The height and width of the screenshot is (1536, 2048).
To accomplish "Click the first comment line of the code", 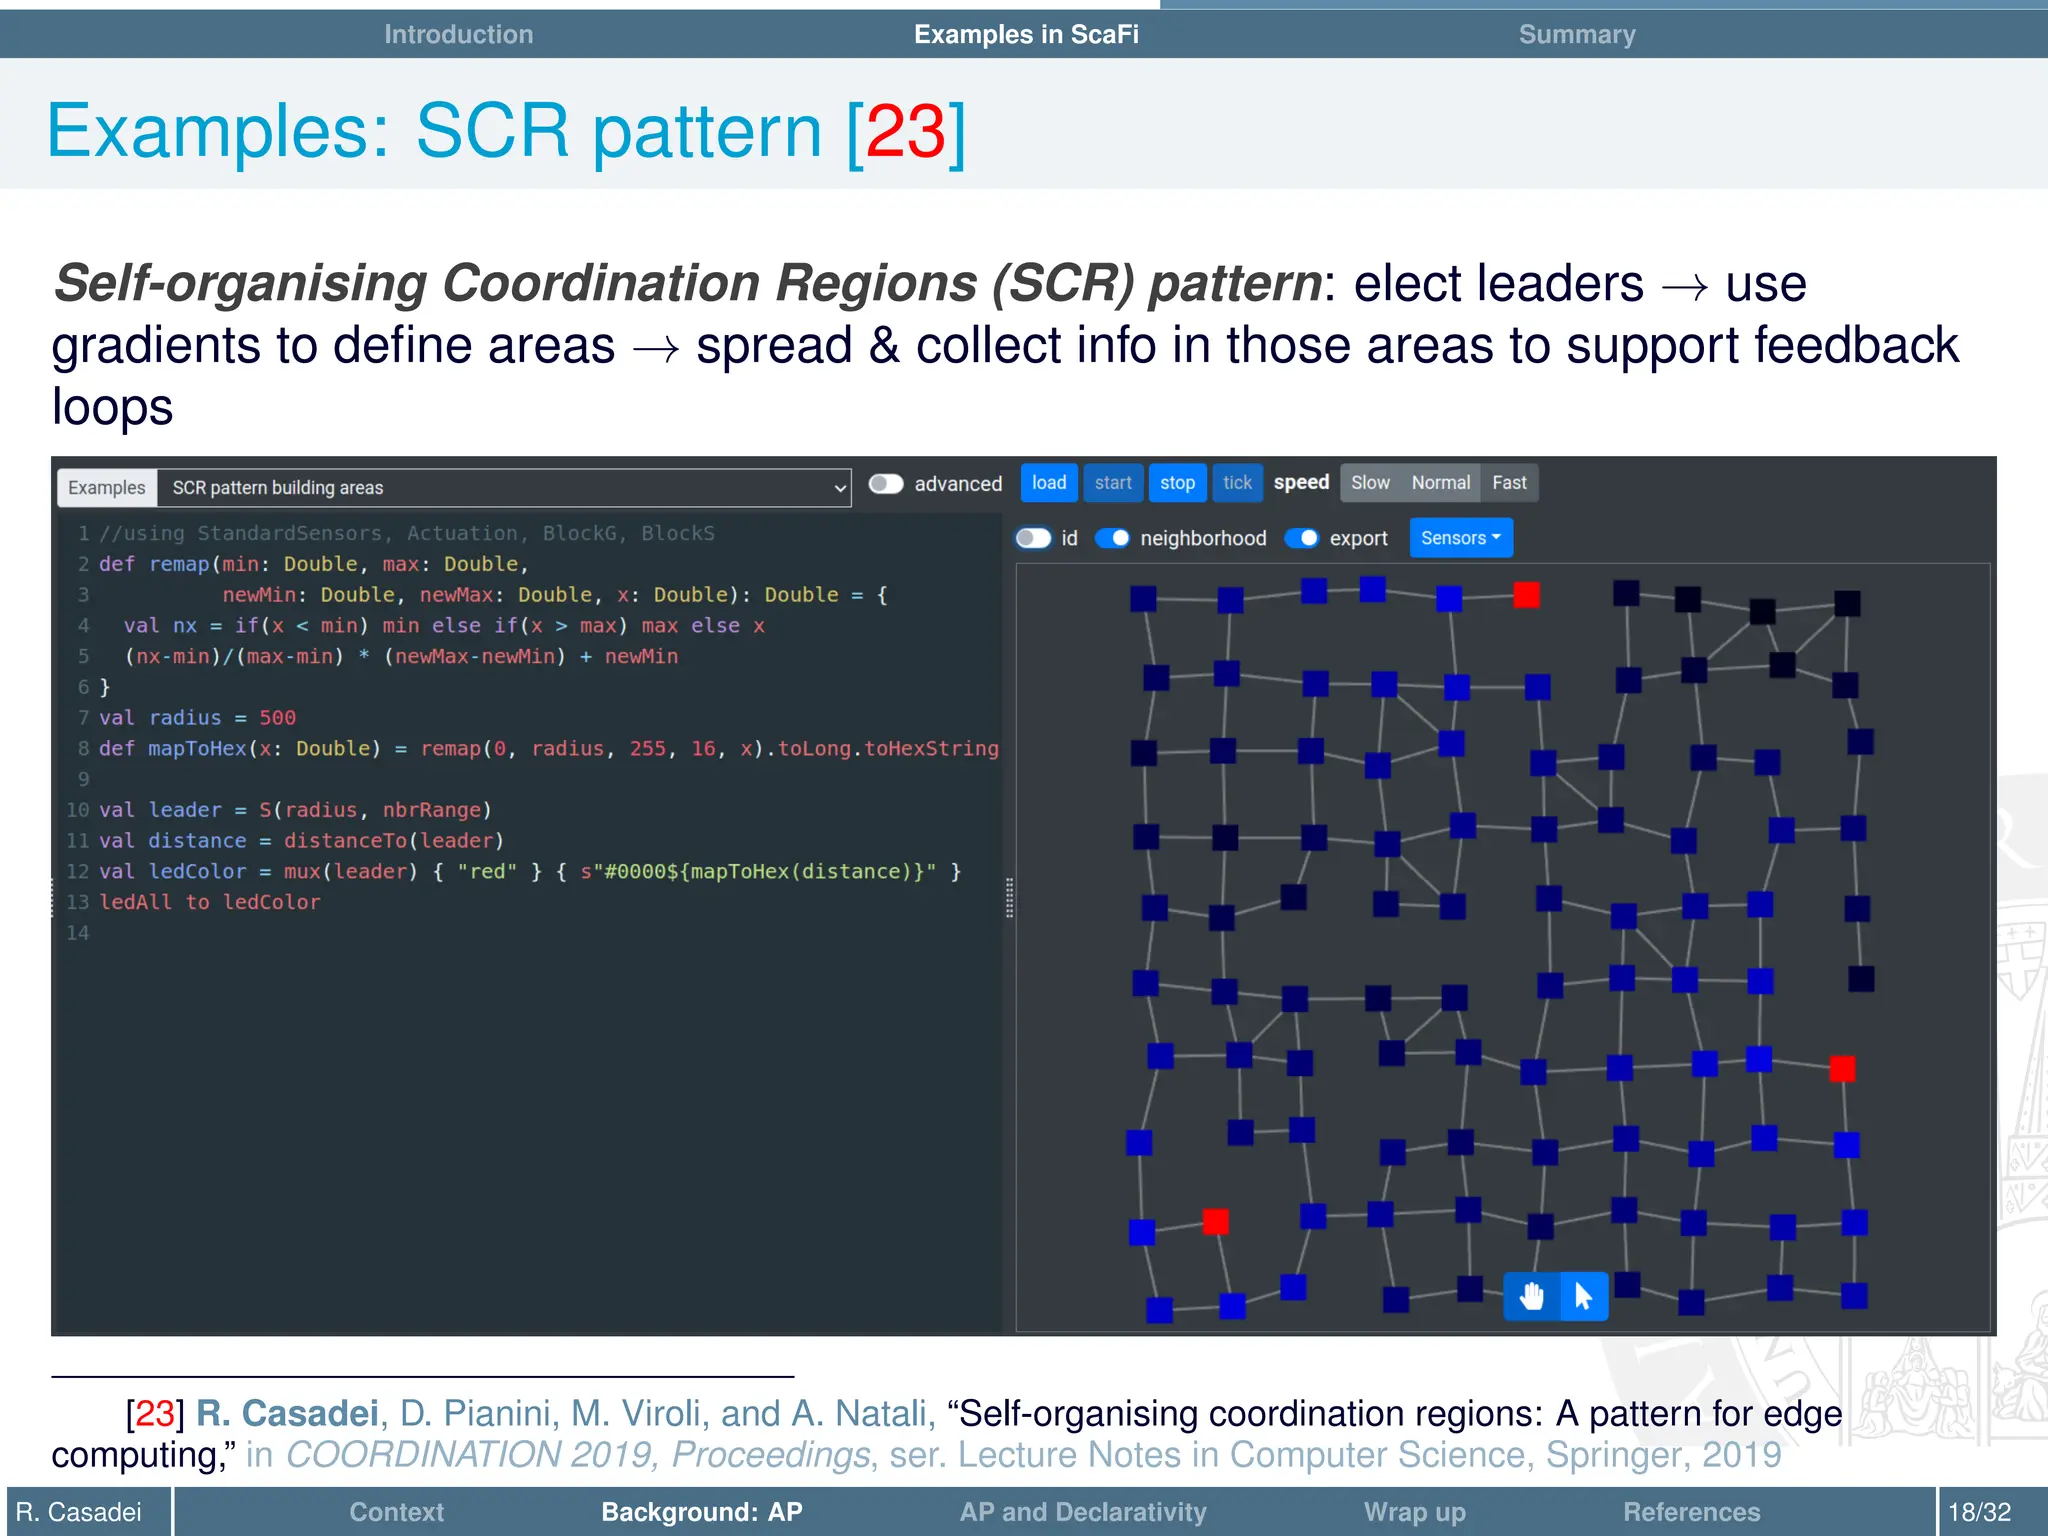I will (x=406, y=533).
